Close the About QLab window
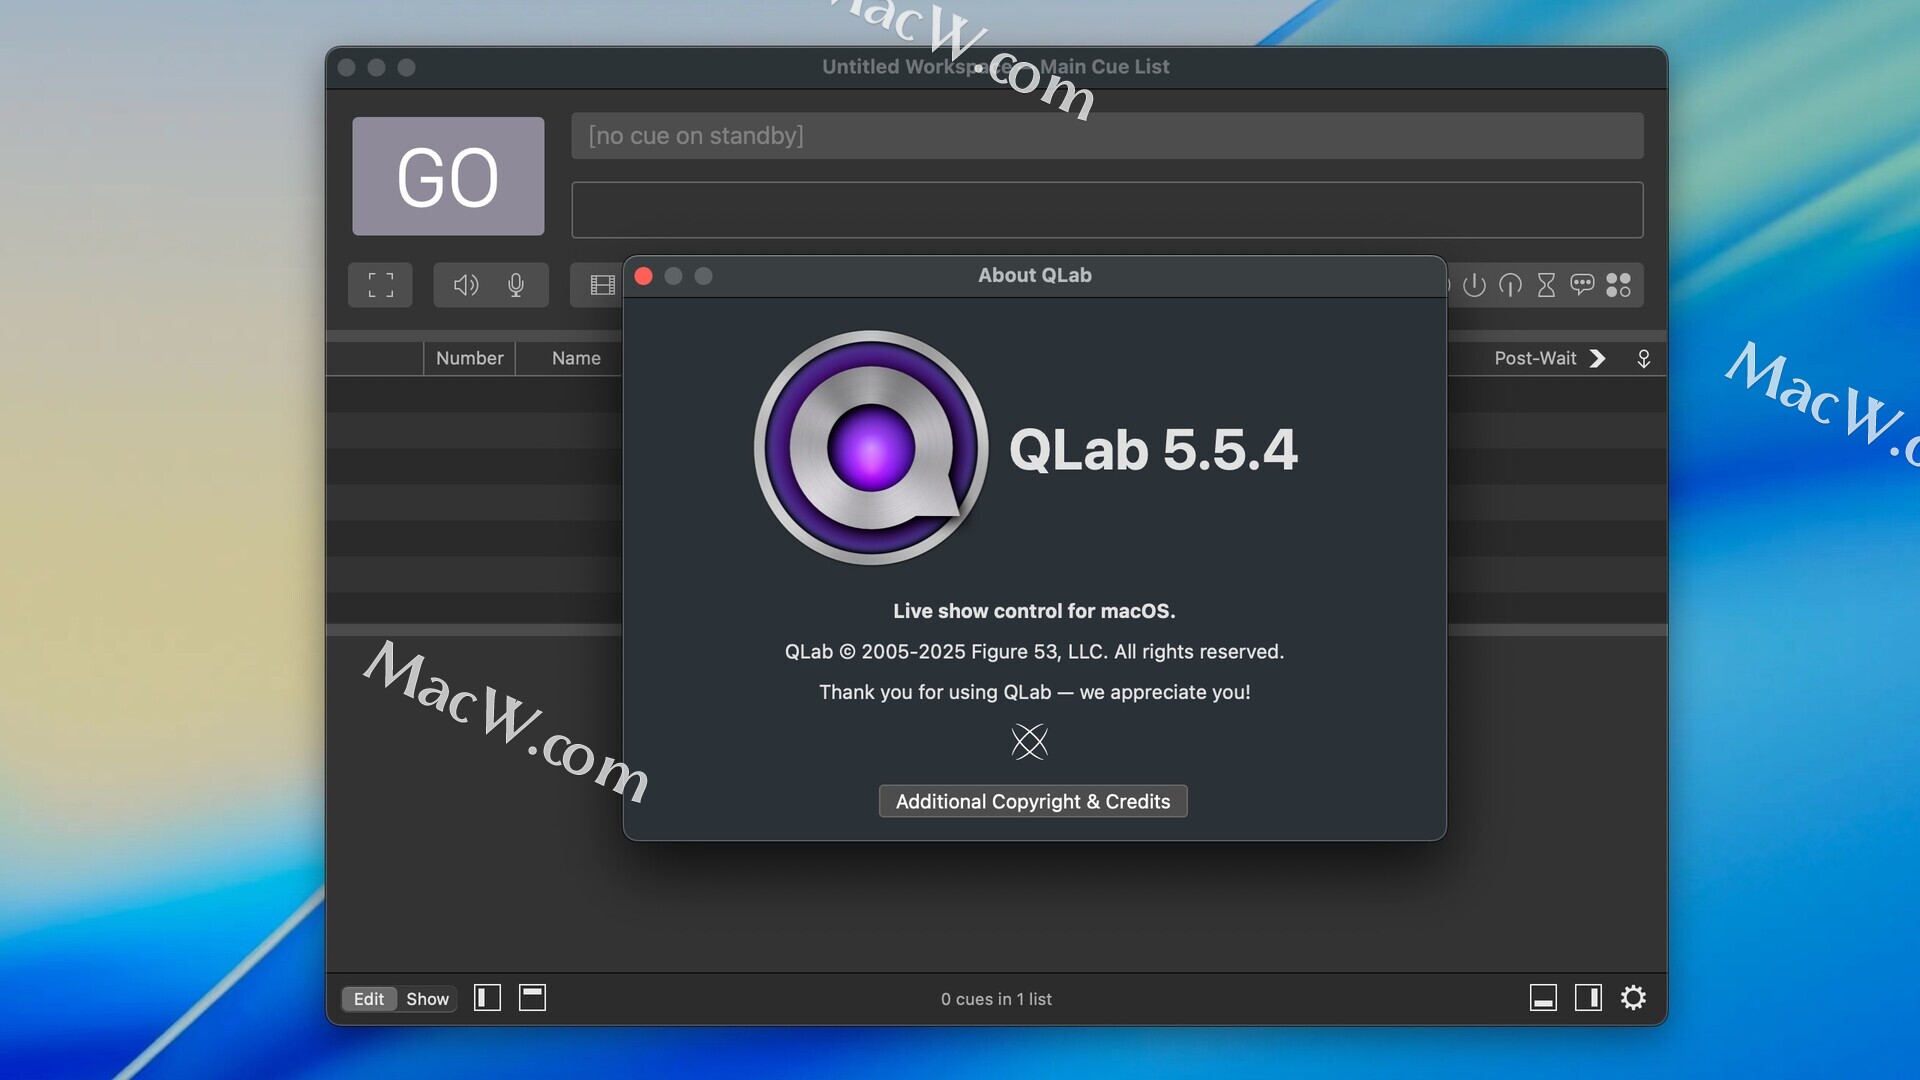The width and height of the screenshot is (1920, 1080). pyautogui.click(x=644, y=276)
